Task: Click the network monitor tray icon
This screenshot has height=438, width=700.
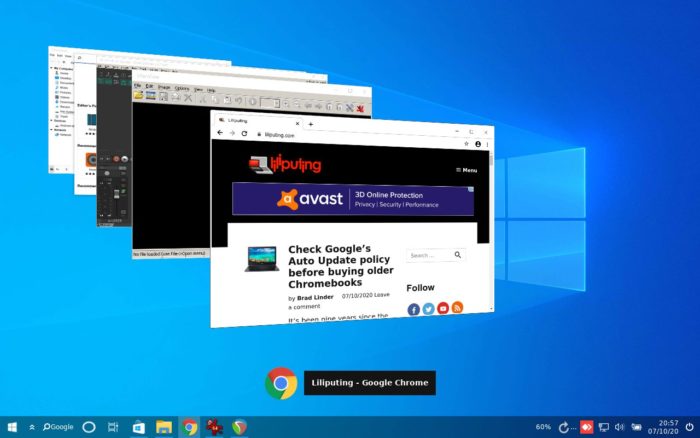Action: pyautogui.click(x=604, y=427)
